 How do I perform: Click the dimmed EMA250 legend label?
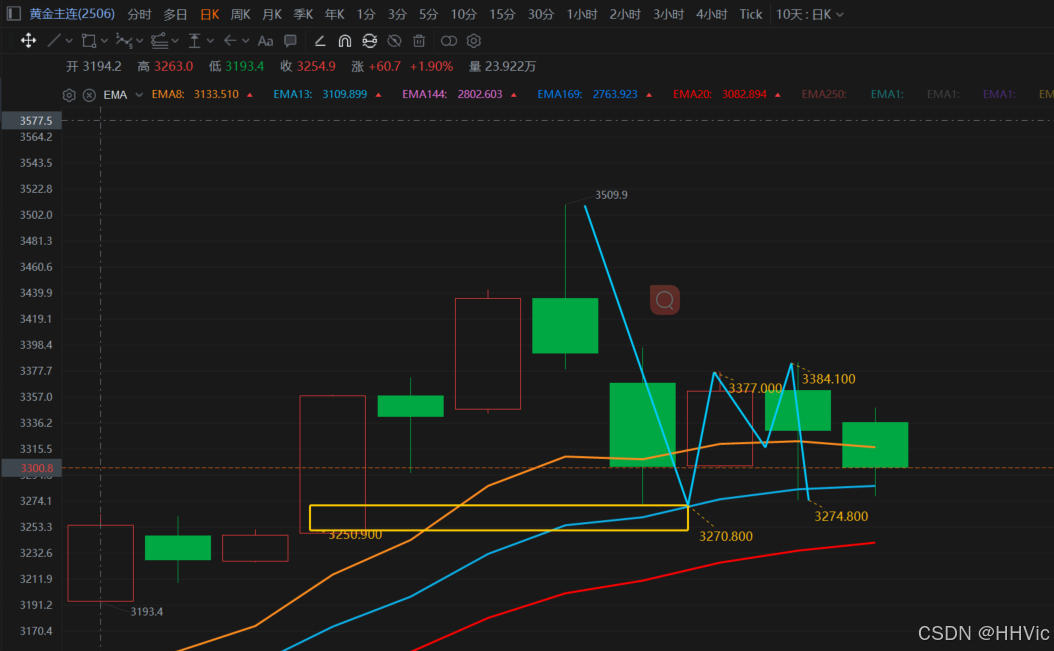(x=823, y=94)
